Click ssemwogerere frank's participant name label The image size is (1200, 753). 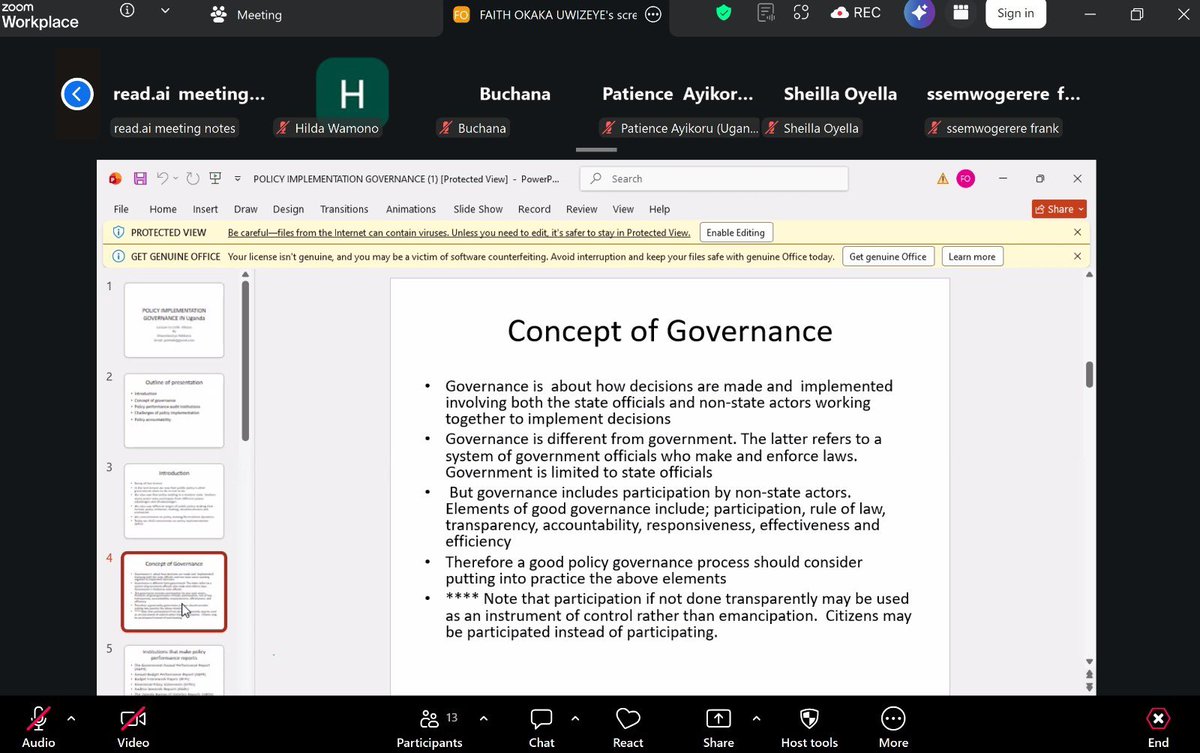point(993,128)
